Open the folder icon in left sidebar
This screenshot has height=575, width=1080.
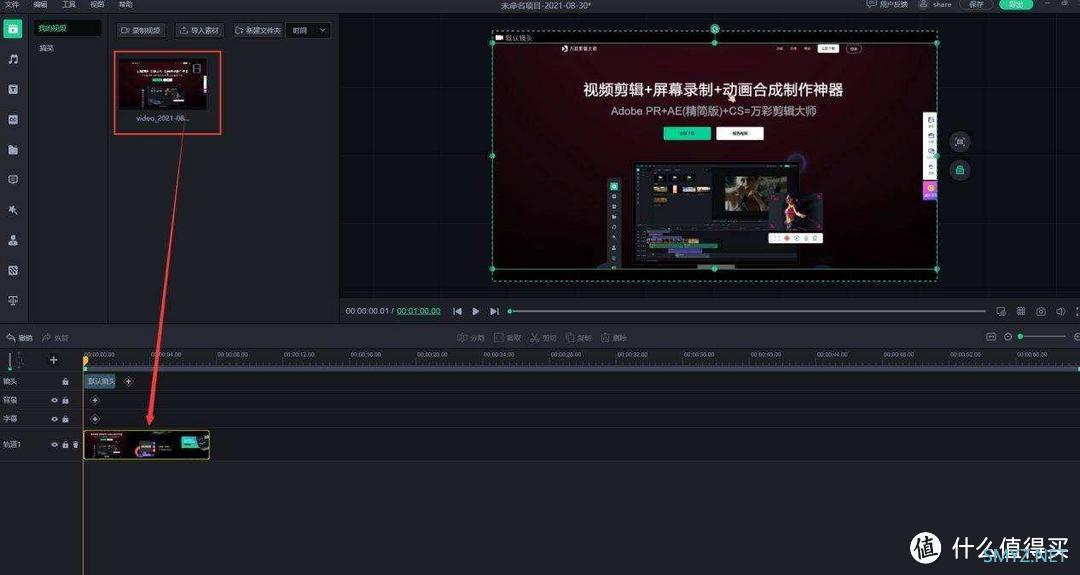(x=13, y=149)
